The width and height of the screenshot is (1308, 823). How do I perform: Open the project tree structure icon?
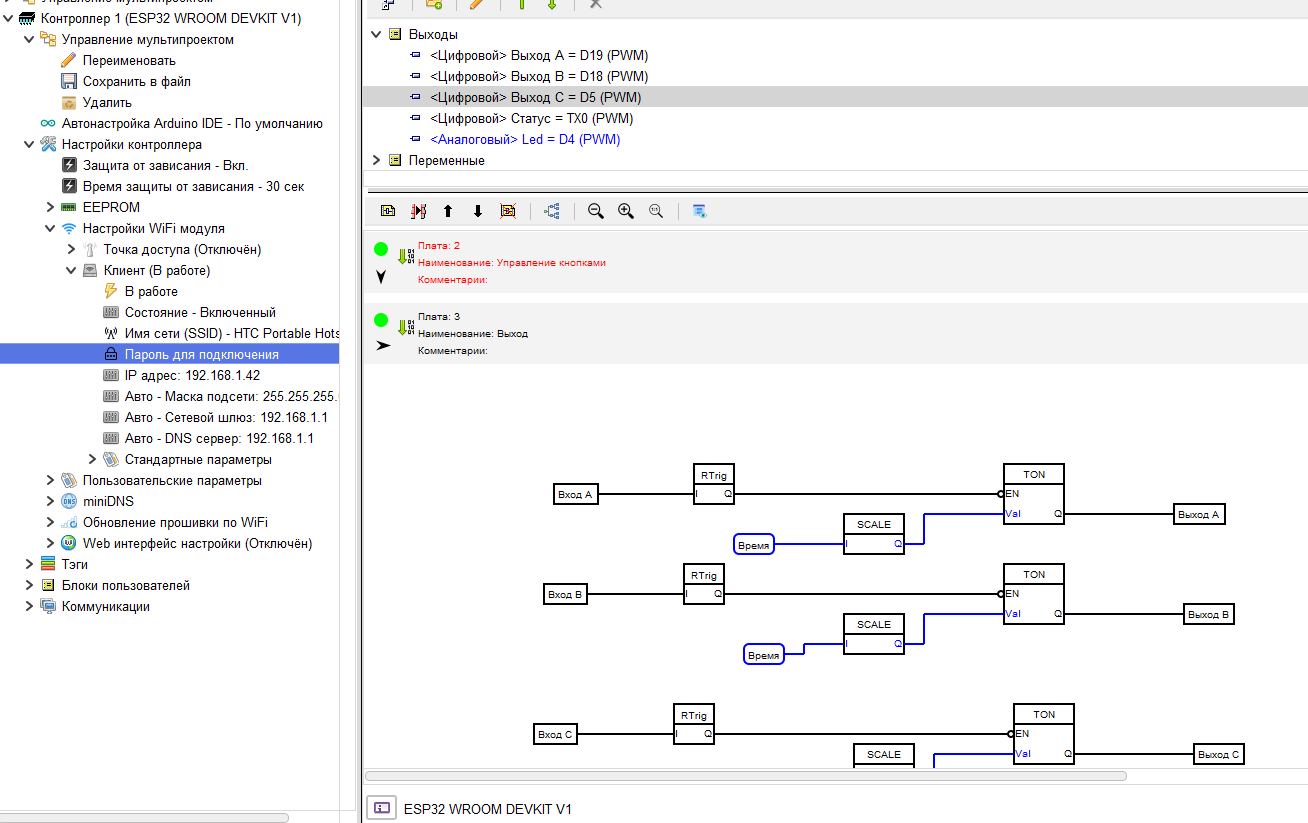[552, 211]
